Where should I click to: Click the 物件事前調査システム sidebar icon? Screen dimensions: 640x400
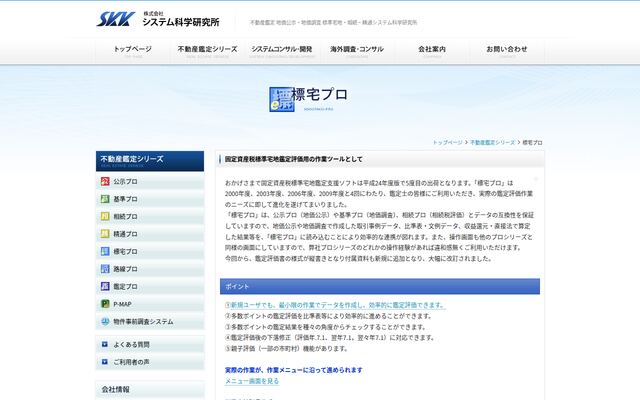click(x=105, y=322)
